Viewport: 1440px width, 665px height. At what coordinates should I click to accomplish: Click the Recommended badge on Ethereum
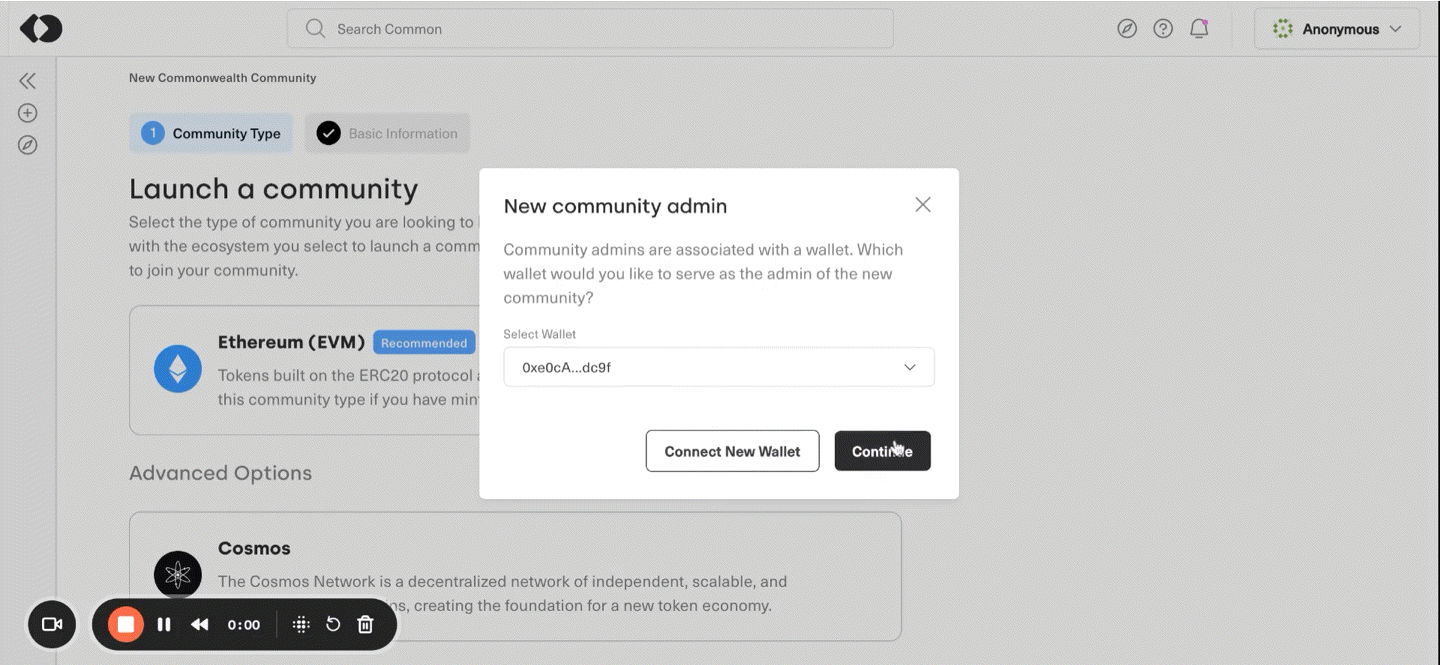point(424,343)
